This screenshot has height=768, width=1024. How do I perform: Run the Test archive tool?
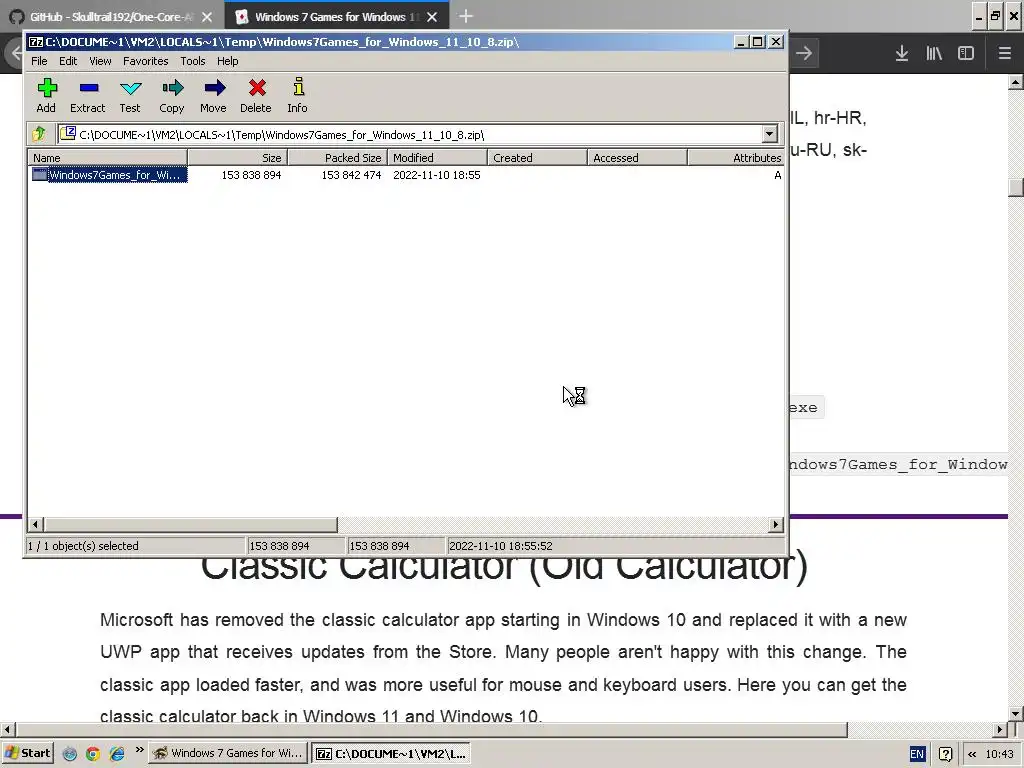(130, 95)
